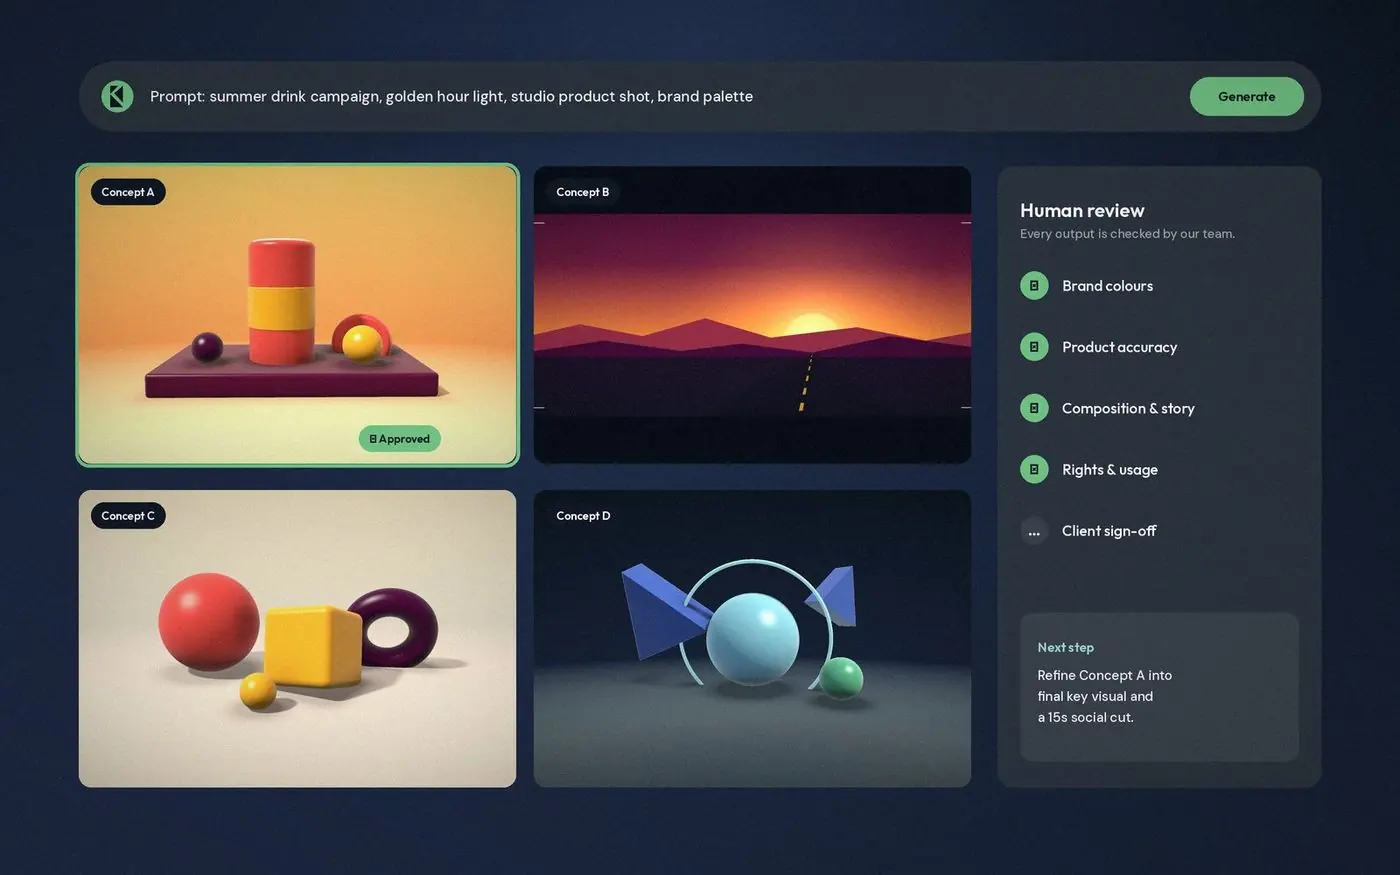The image size is (1400, 875).
Task: Select the Concept A thumbnail
Action: tap(298, 315)
